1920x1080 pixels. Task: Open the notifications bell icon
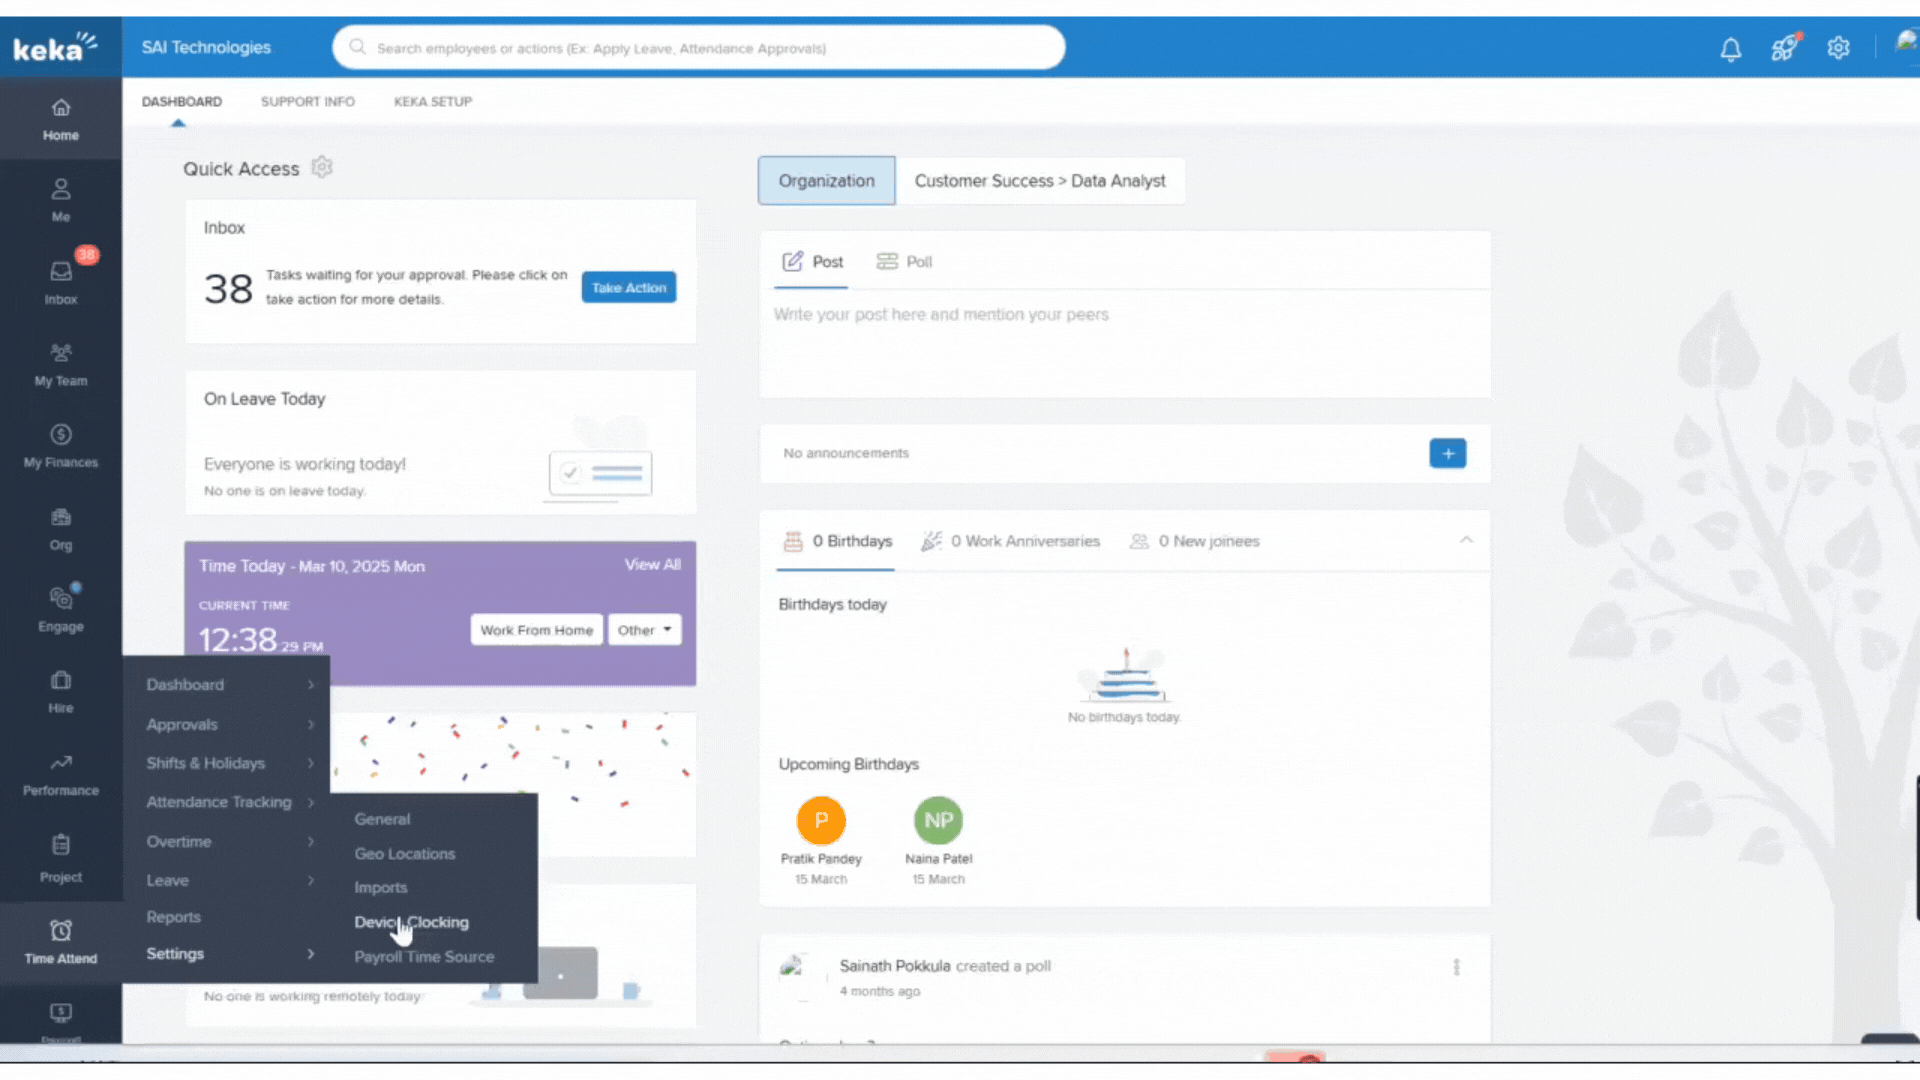pos(1730,49)
